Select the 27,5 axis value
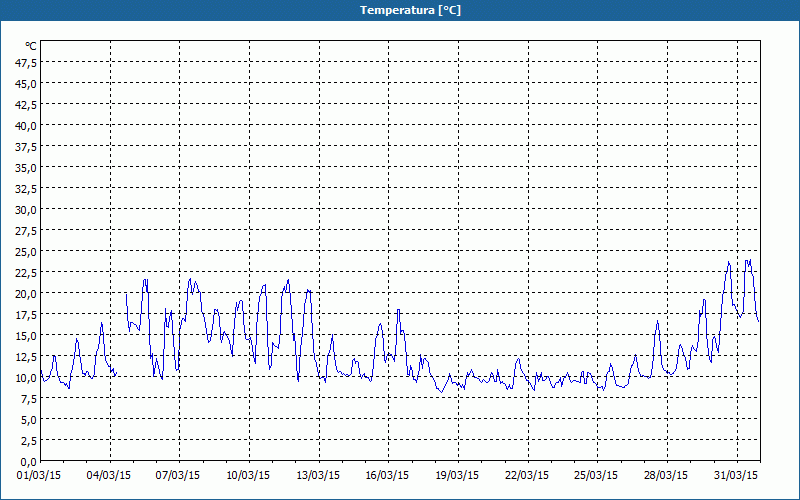This screenshot has width=800, height=500. [x=27, y=231]
